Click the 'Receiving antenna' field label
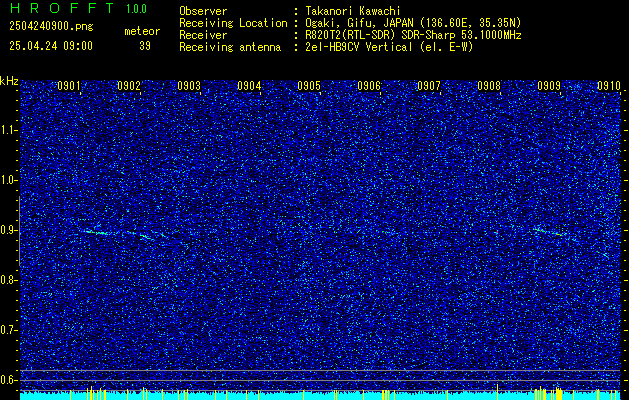 coord(230,47)
